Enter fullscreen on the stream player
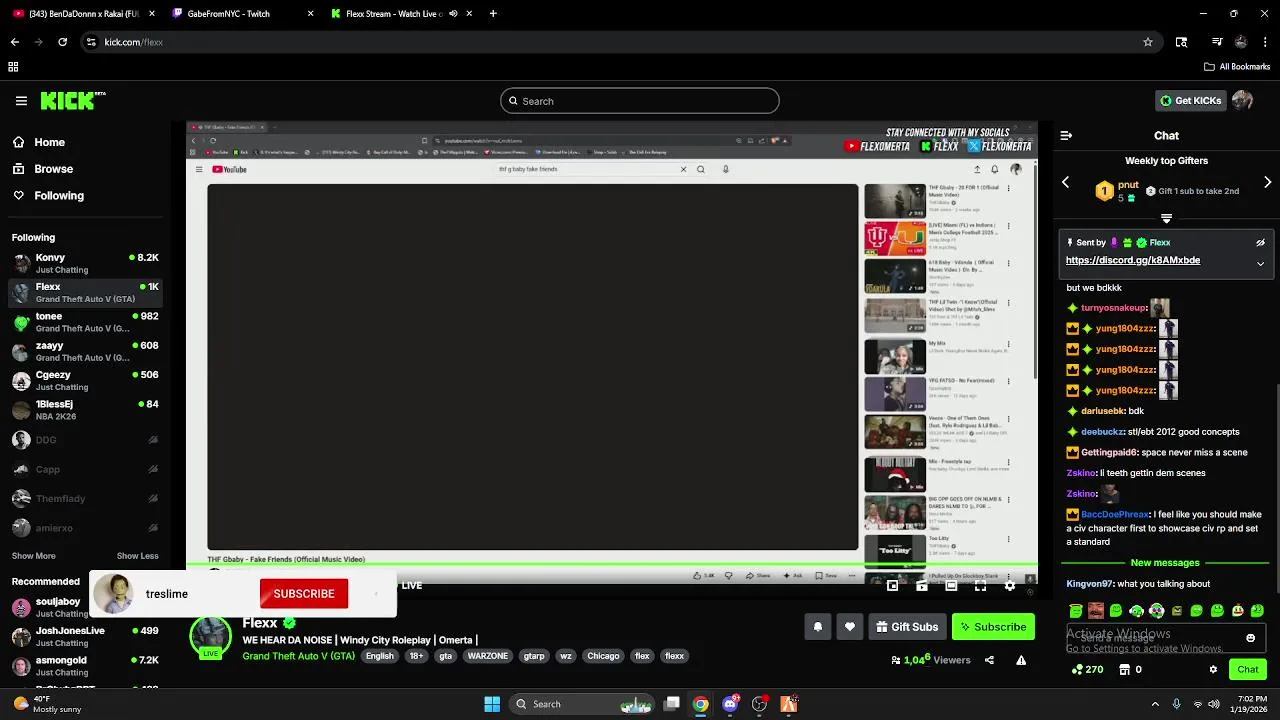Image resolution: width=1280 pixels, height=720 pixels. (x=980, y=586)
